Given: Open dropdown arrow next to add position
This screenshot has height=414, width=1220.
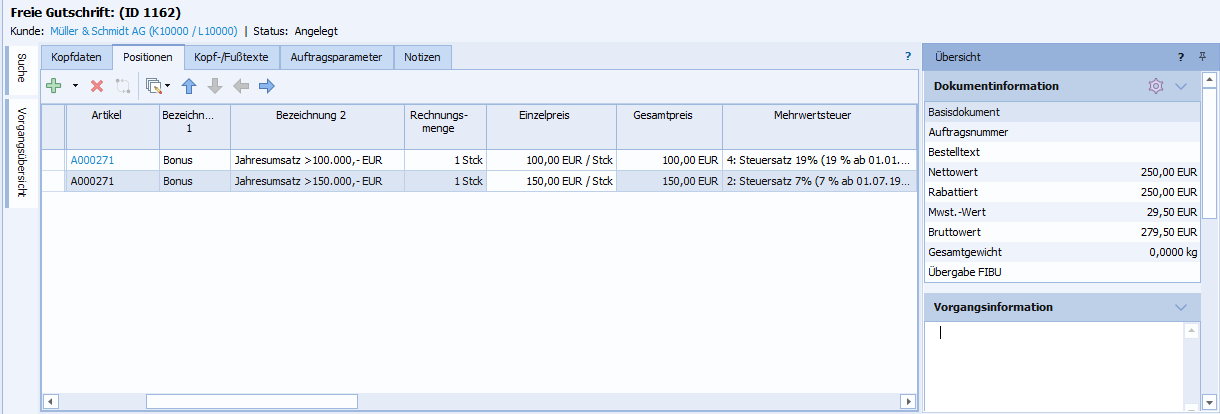Looking at the screenshot, I should point(74,87).
